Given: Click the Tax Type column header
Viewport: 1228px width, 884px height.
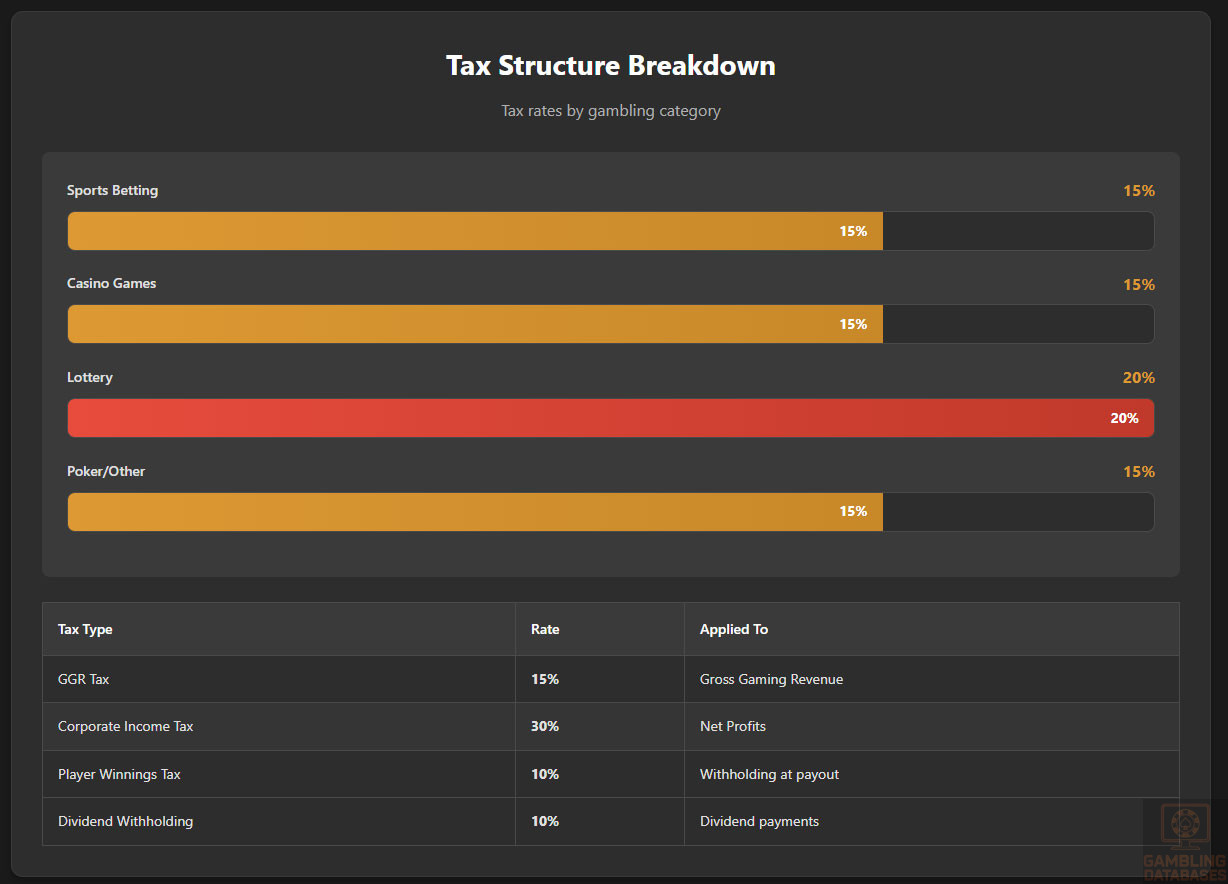Looking at the screenshot, I should coord(85,629).
